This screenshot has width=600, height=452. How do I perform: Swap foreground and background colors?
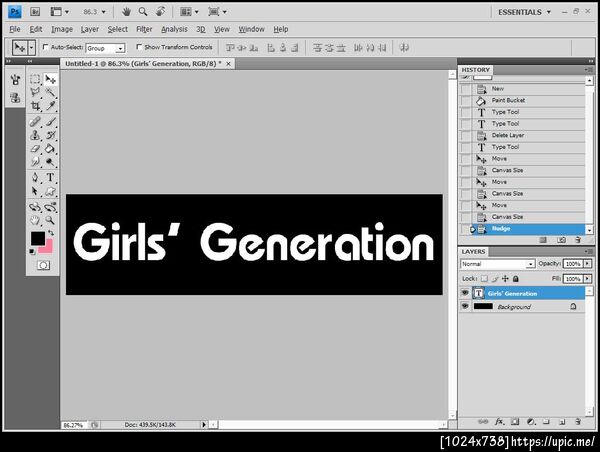(51, 233)
